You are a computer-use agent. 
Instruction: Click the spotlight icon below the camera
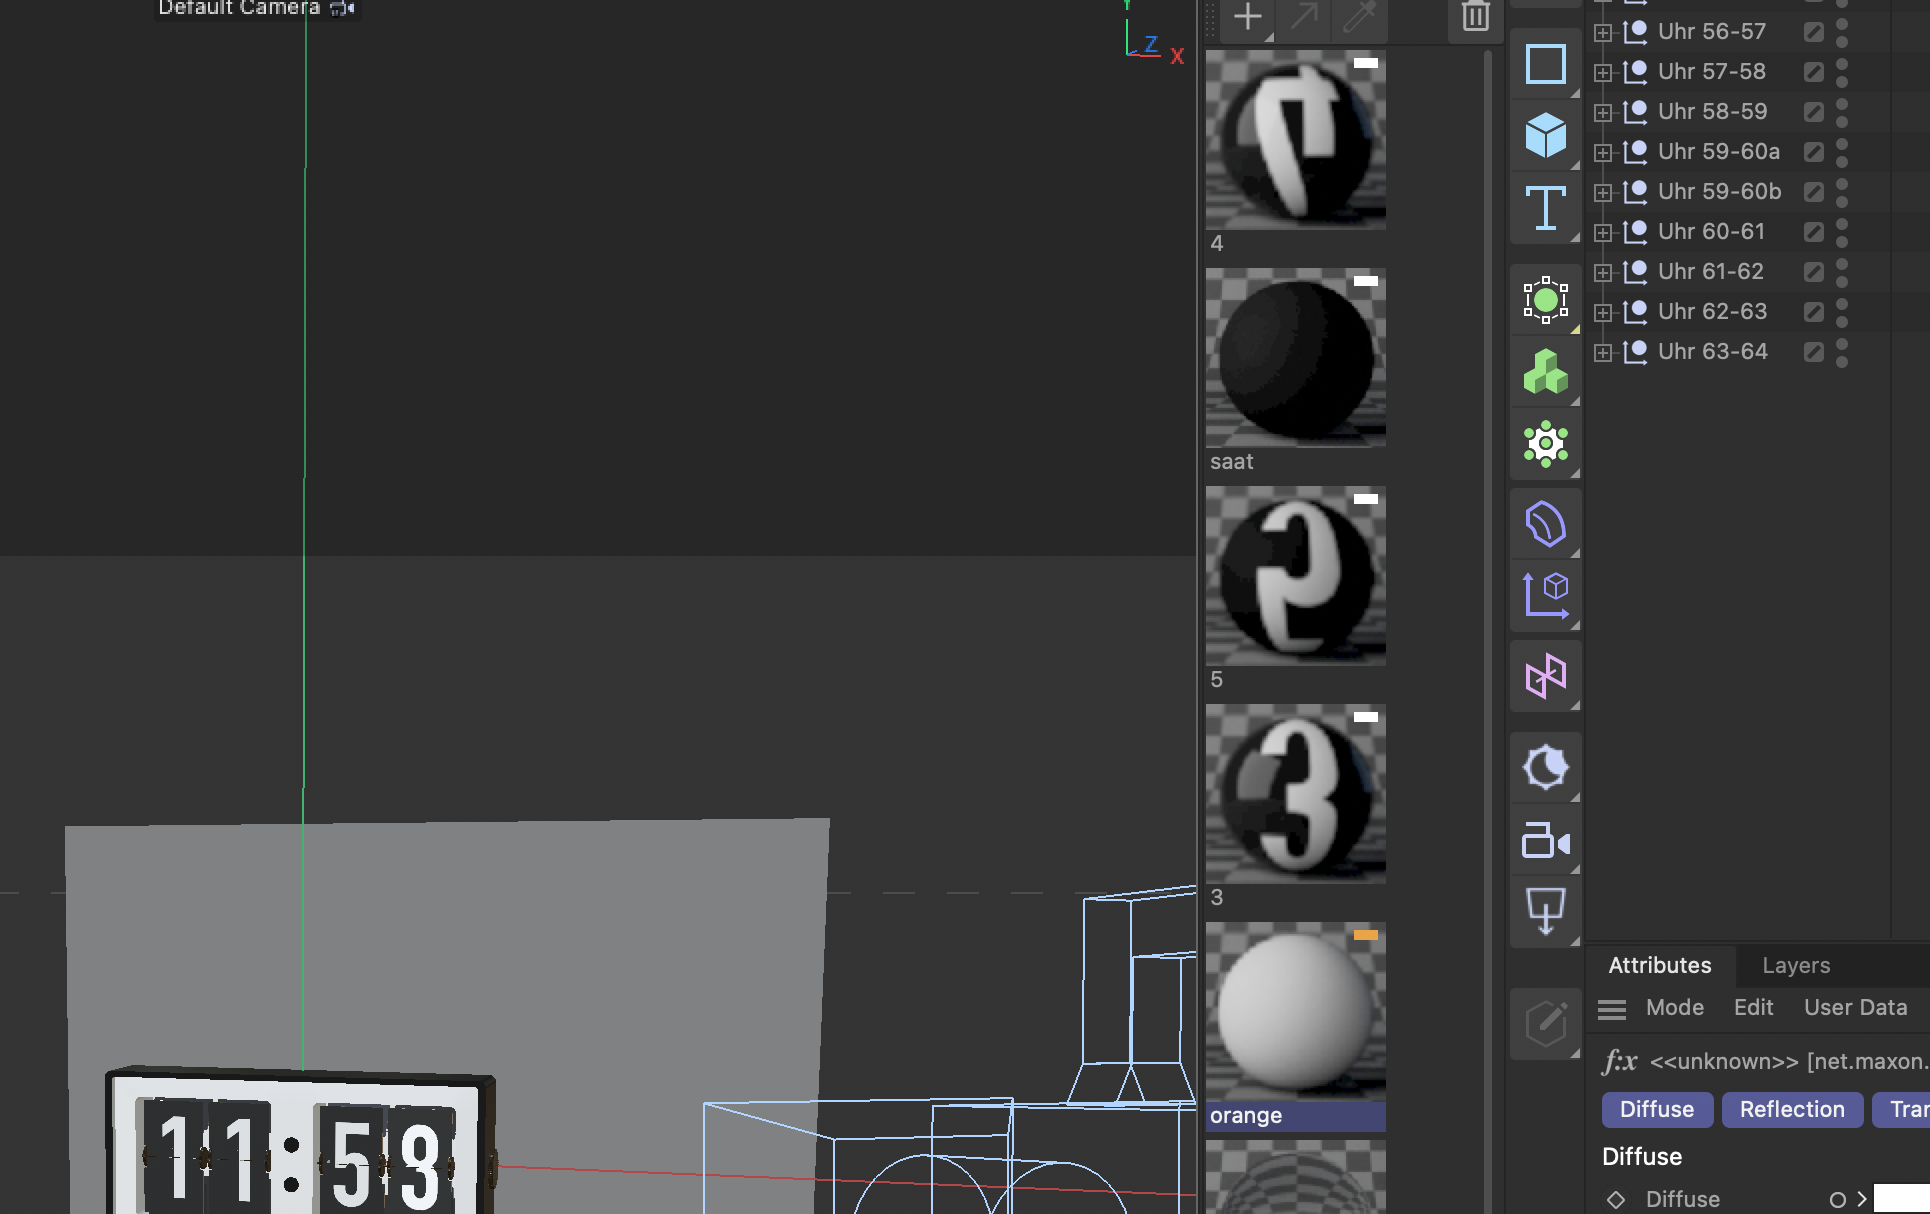coord(1546,912)
